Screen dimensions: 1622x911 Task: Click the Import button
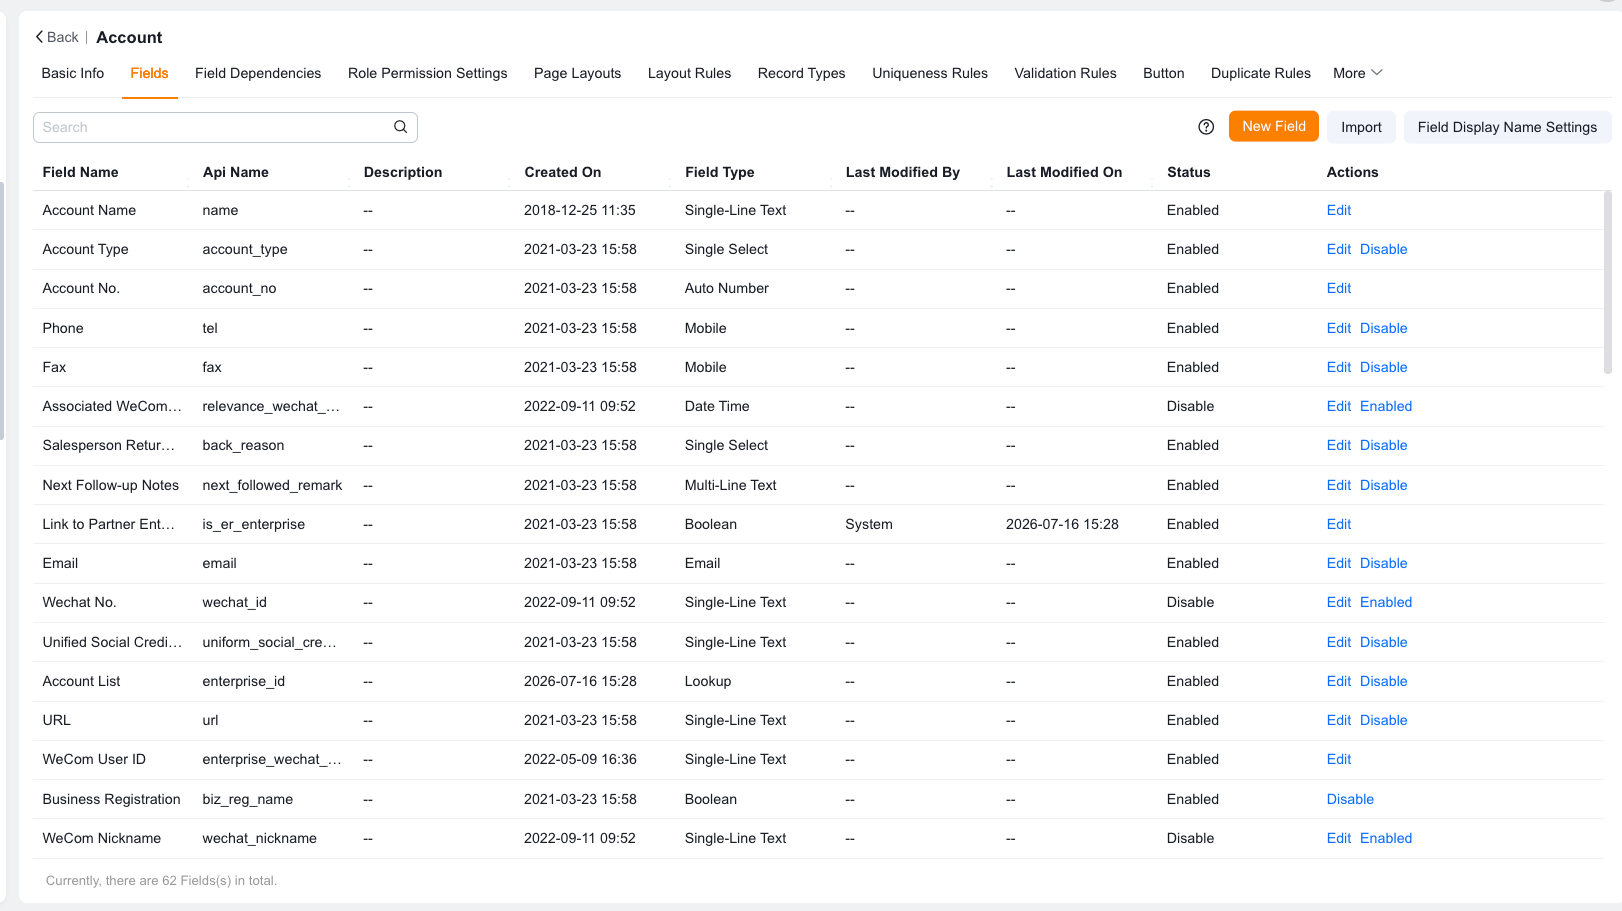pyautogui.click(x=1361, y=127)
